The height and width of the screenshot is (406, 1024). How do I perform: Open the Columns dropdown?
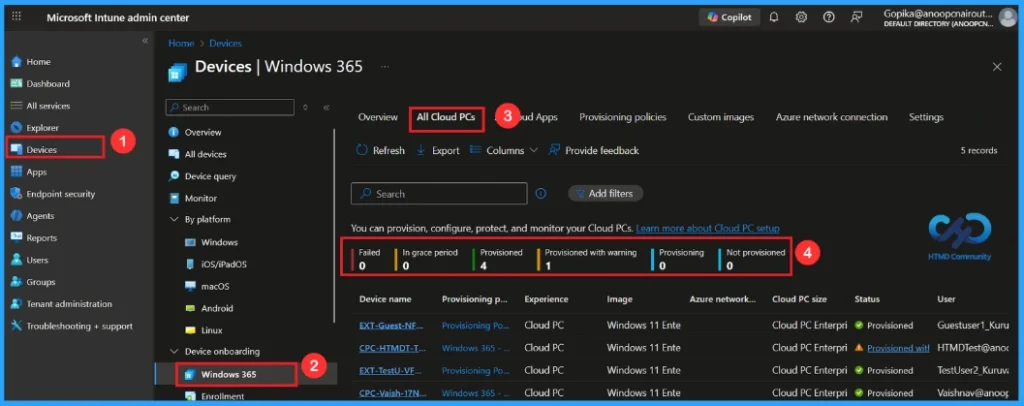pyautogui.click(x=504, y=150)
